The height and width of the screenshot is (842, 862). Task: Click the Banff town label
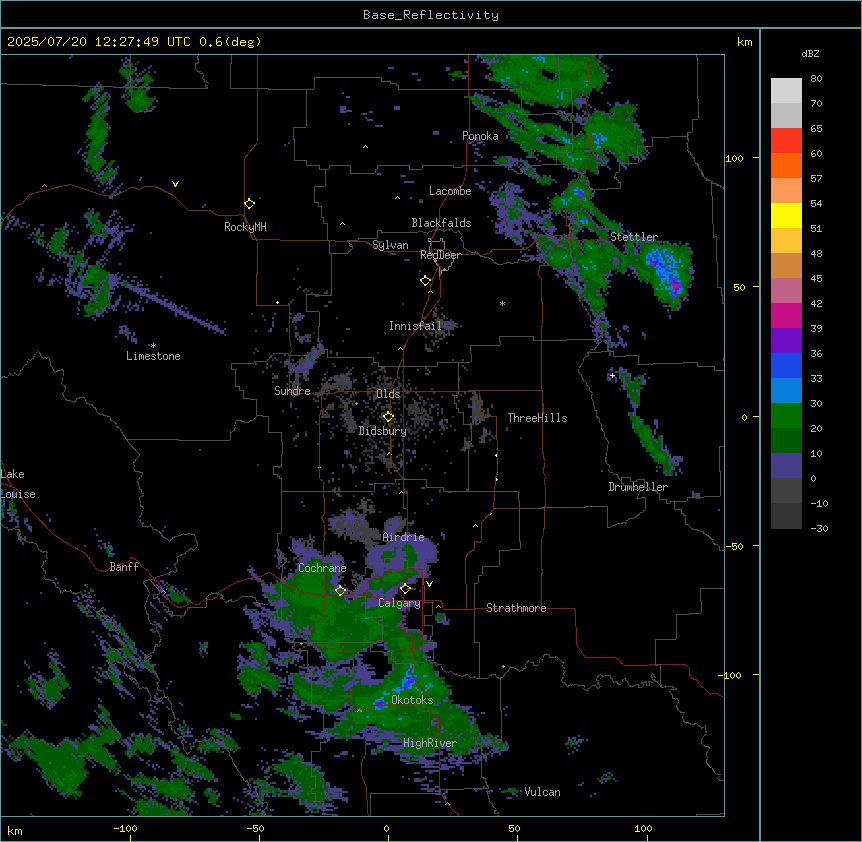(x=124, y=567)
